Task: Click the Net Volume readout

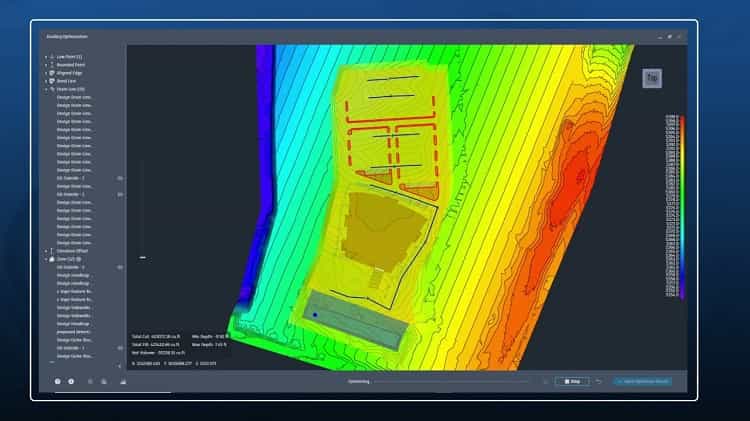Action: coord(158,353)
